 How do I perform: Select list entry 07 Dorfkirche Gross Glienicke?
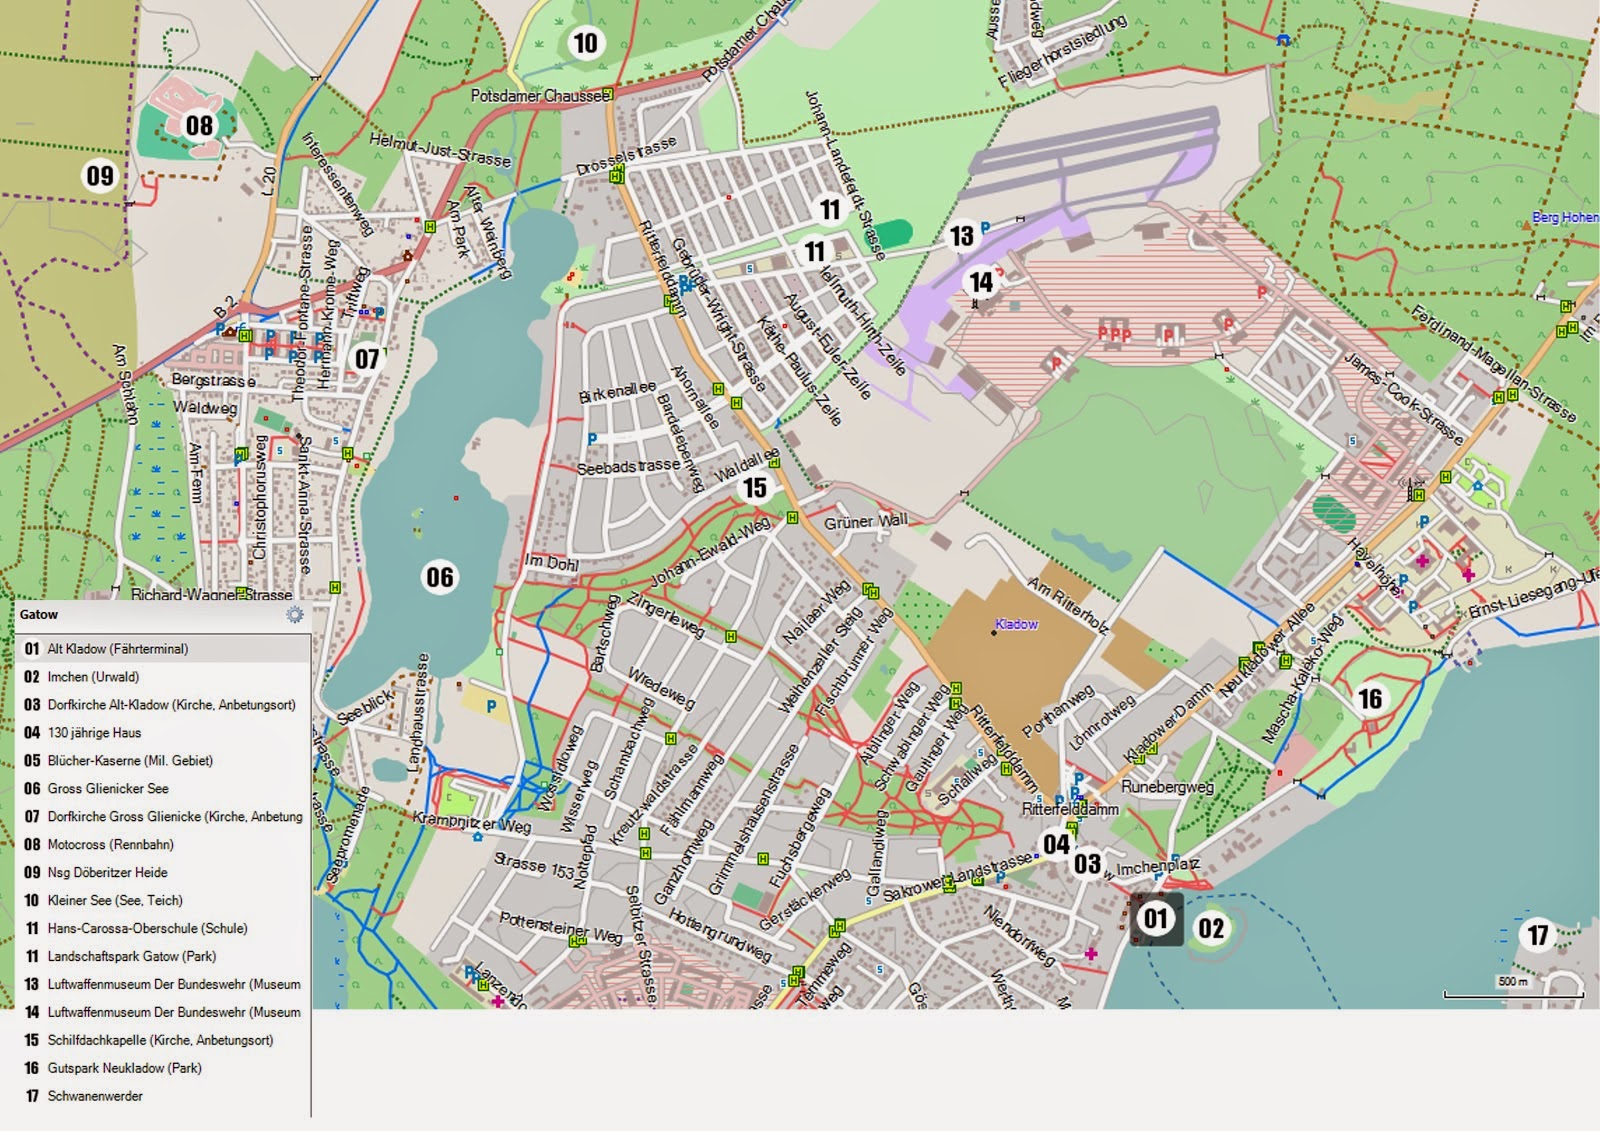162,817
